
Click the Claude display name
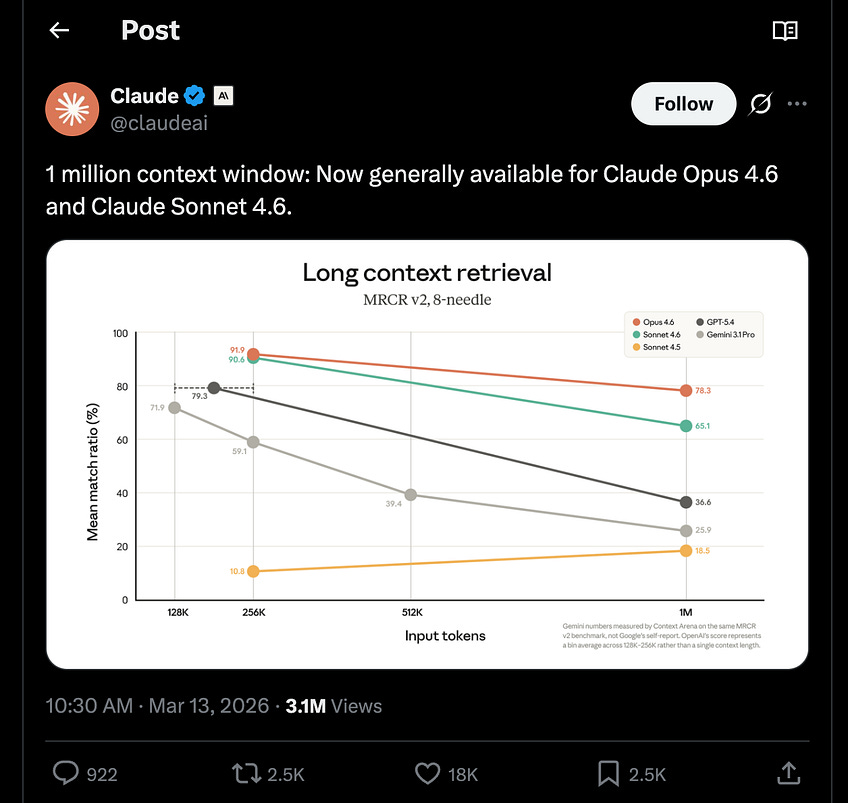[x=144, y=96]
